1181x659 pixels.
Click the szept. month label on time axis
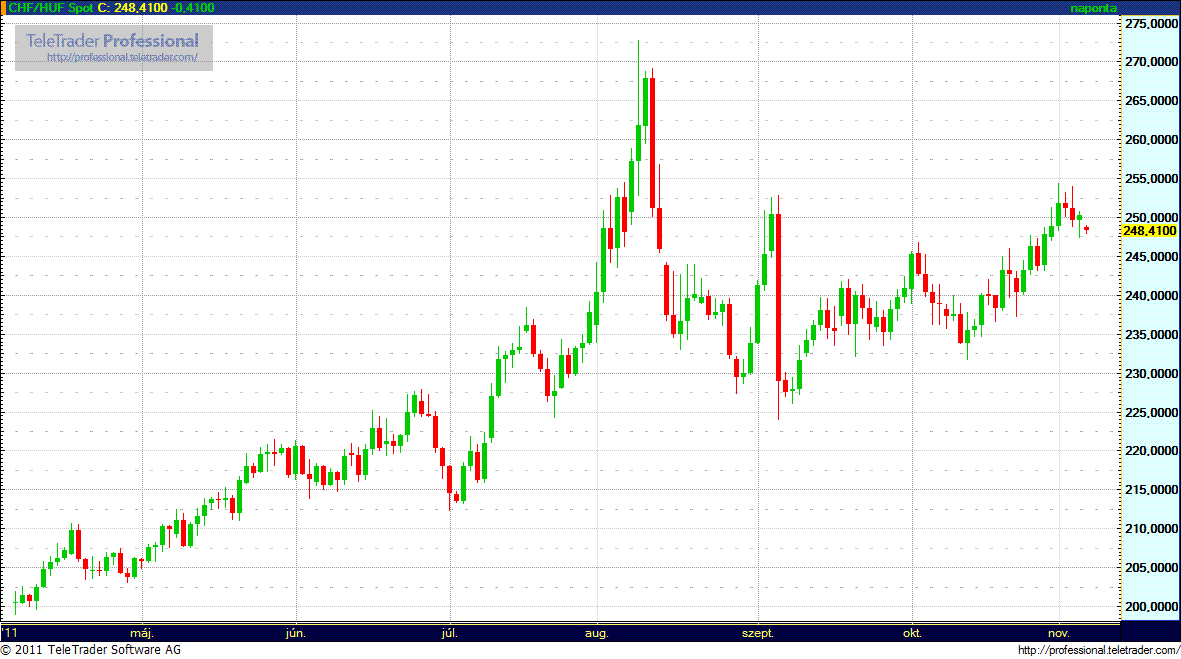pyautogui.click(x=758, y=633)
